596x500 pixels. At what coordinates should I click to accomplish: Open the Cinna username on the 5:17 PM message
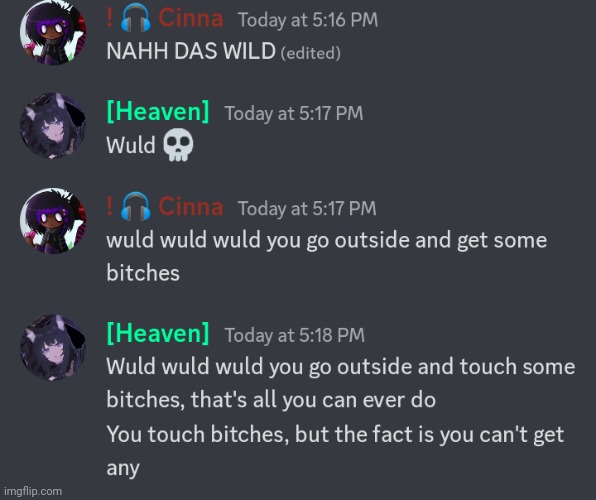190,207
